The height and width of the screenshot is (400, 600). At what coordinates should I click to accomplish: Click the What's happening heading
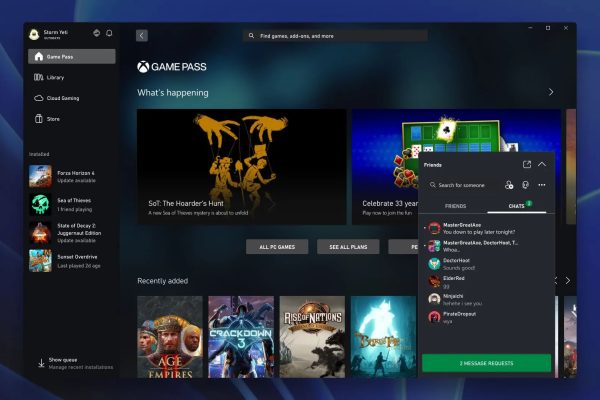point(173,93)
